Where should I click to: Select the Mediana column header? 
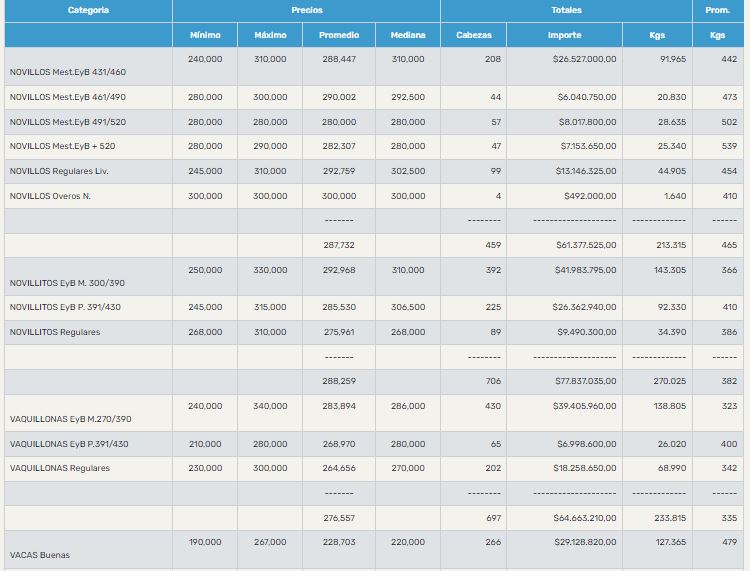(x=407, y=35)
